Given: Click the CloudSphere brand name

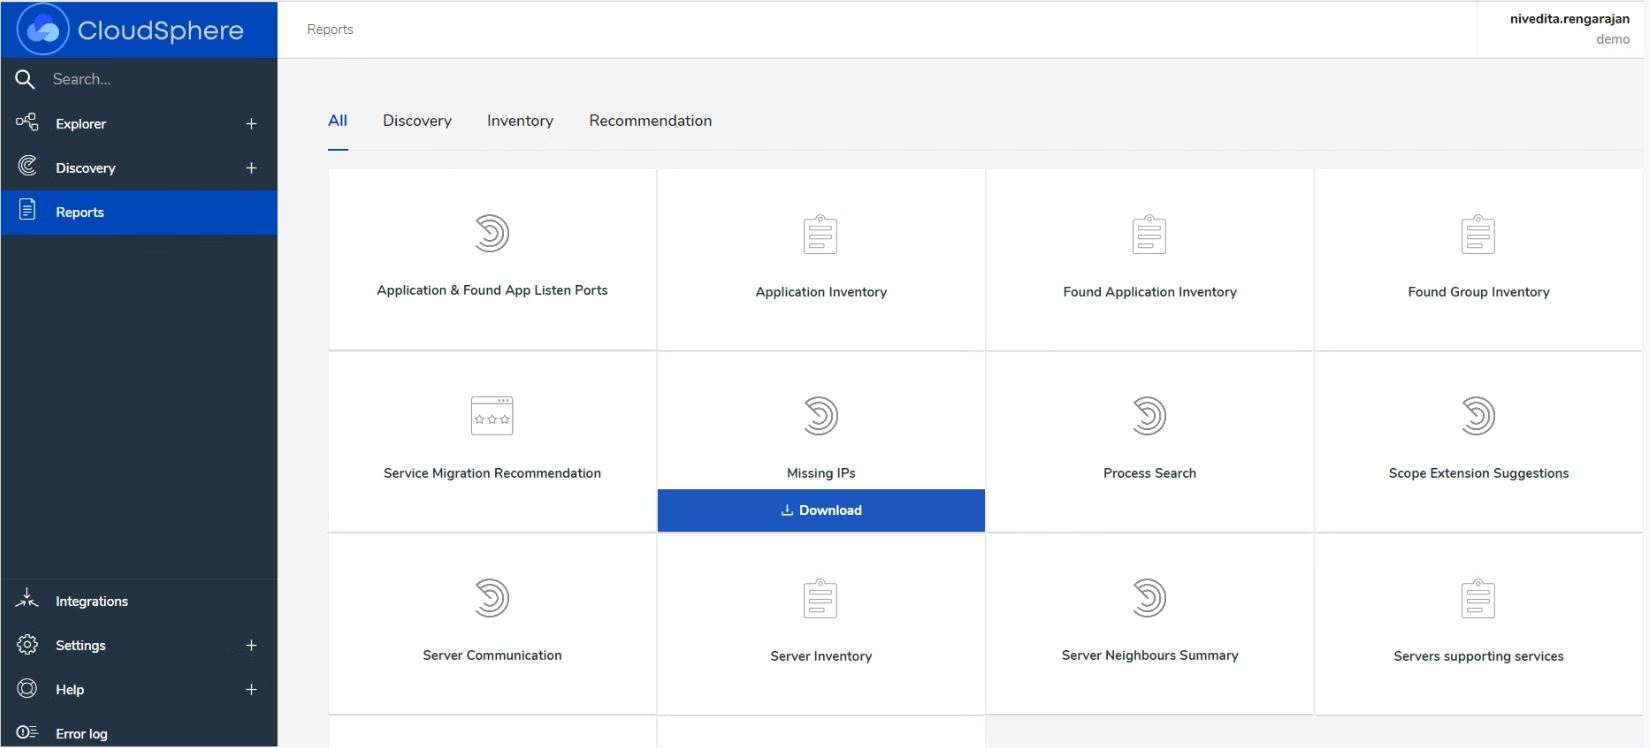Looking at the screenshot, I should (161, 30).
